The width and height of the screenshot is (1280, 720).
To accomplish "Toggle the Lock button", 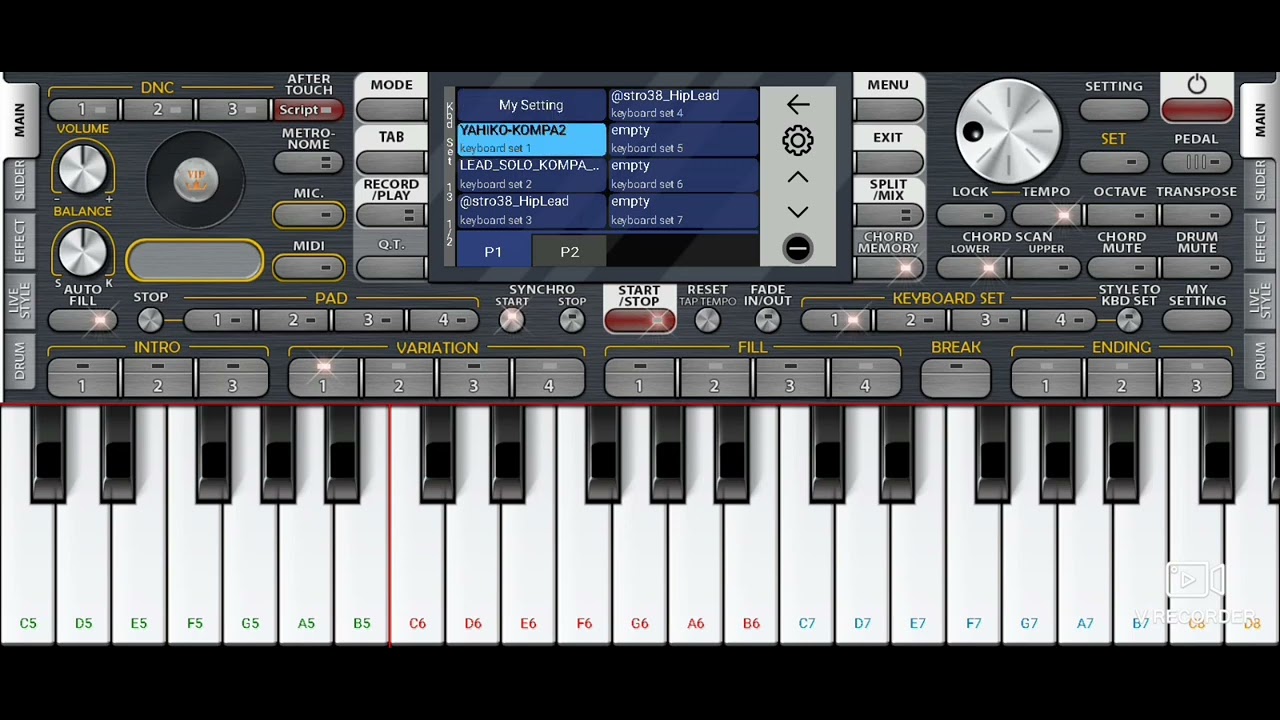I will point(971,214).
